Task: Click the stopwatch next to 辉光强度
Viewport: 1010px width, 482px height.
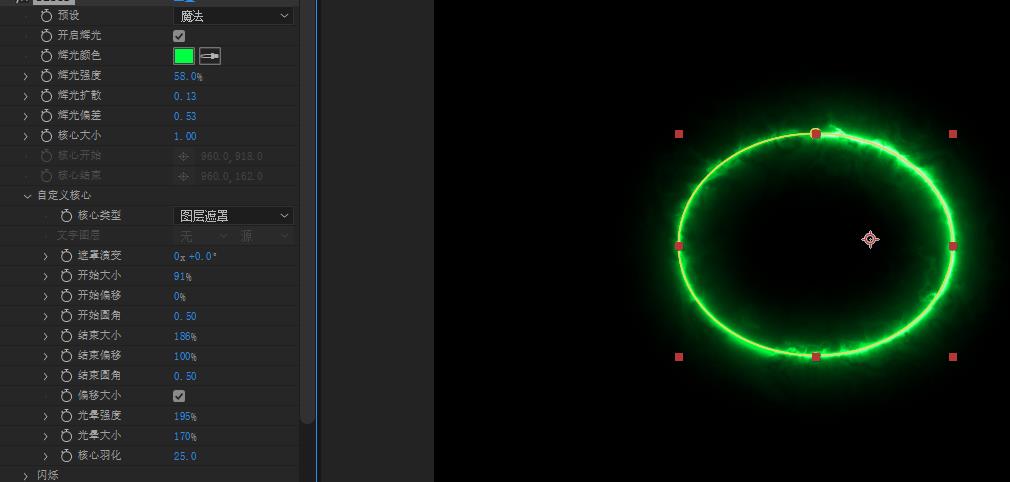Action: pyautogui.click(x=46, y=76)
